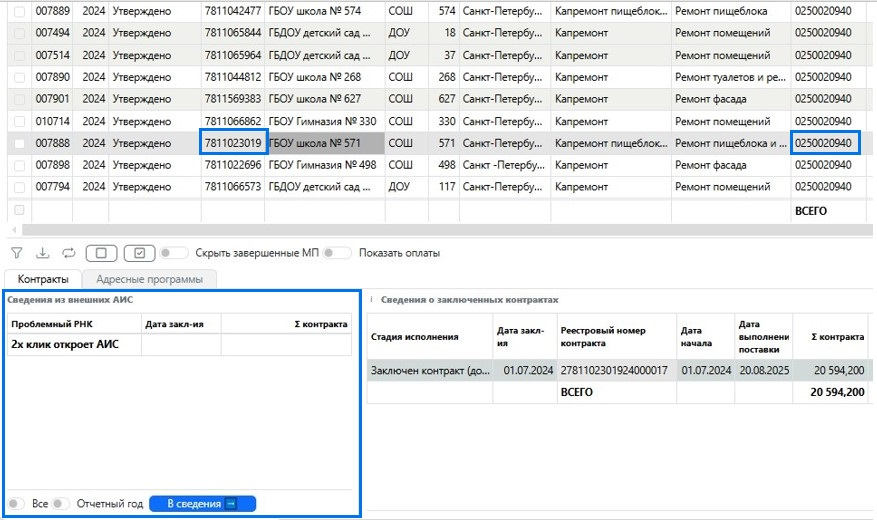
Task: Click 'ГБОУ Гимназия № 498' cell
Action: click(x=322, y=165)
